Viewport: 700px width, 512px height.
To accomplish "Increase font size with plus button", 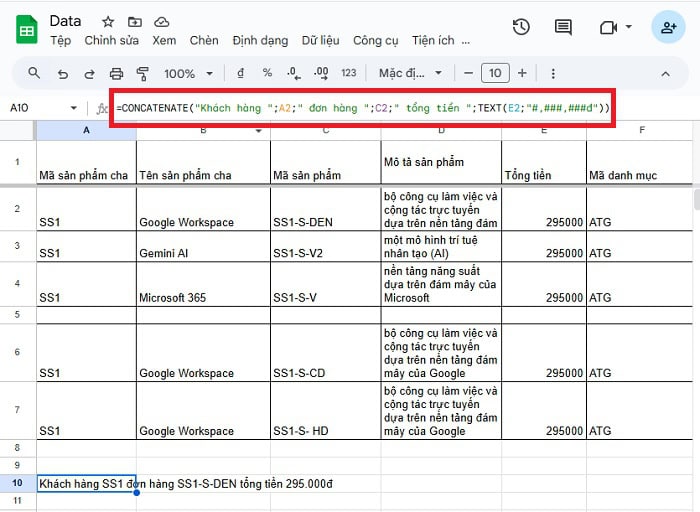I will pyautogui.click(x=522, y=73).
